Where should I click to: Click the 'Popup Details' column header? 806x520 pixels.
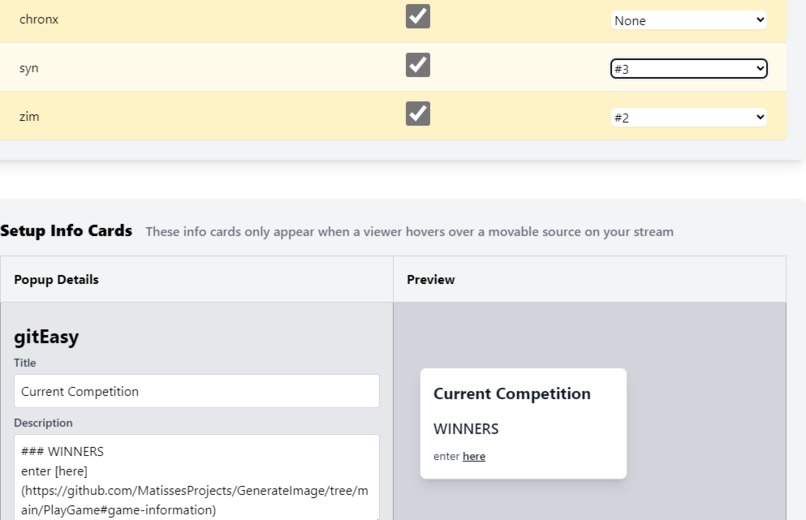pos(56,280)
